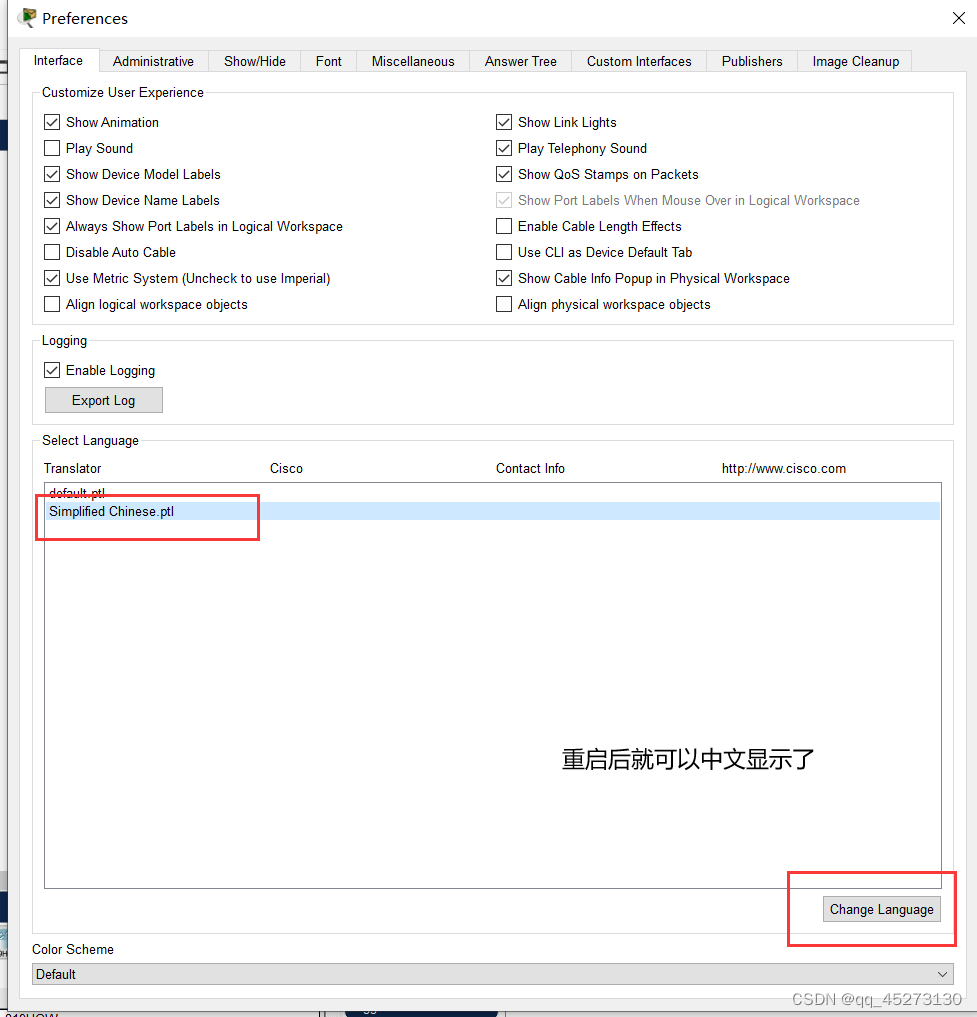
Task: Switch to the Interface tab
Action: [58, 60]
